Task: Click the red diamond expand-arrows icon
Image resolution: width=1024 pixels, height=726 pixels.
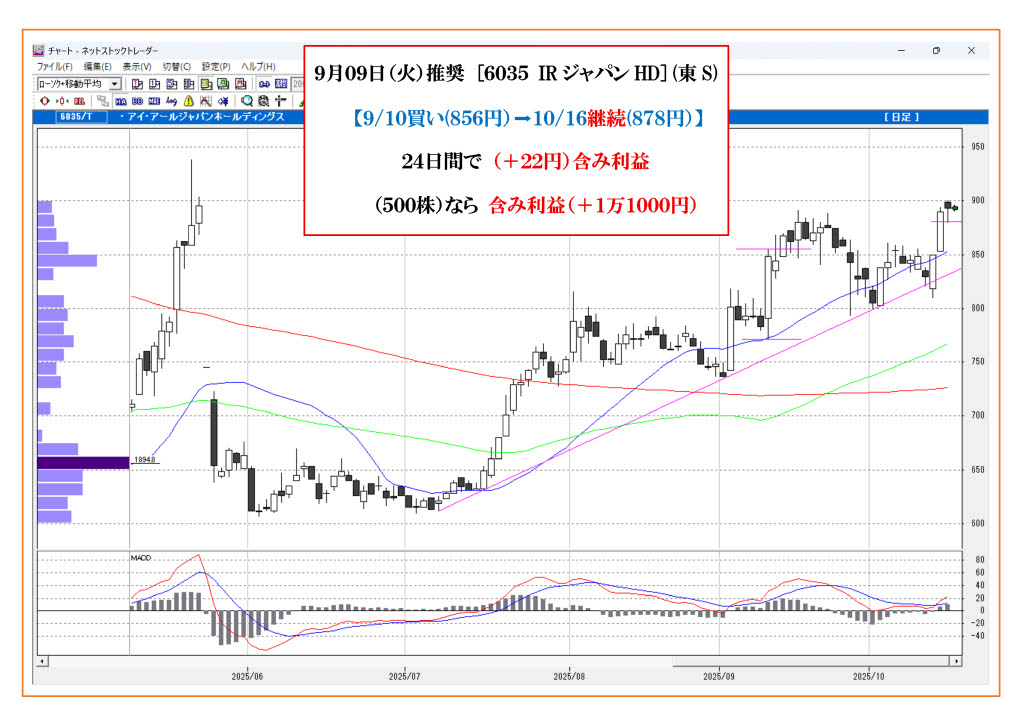Action: point(43,101)
